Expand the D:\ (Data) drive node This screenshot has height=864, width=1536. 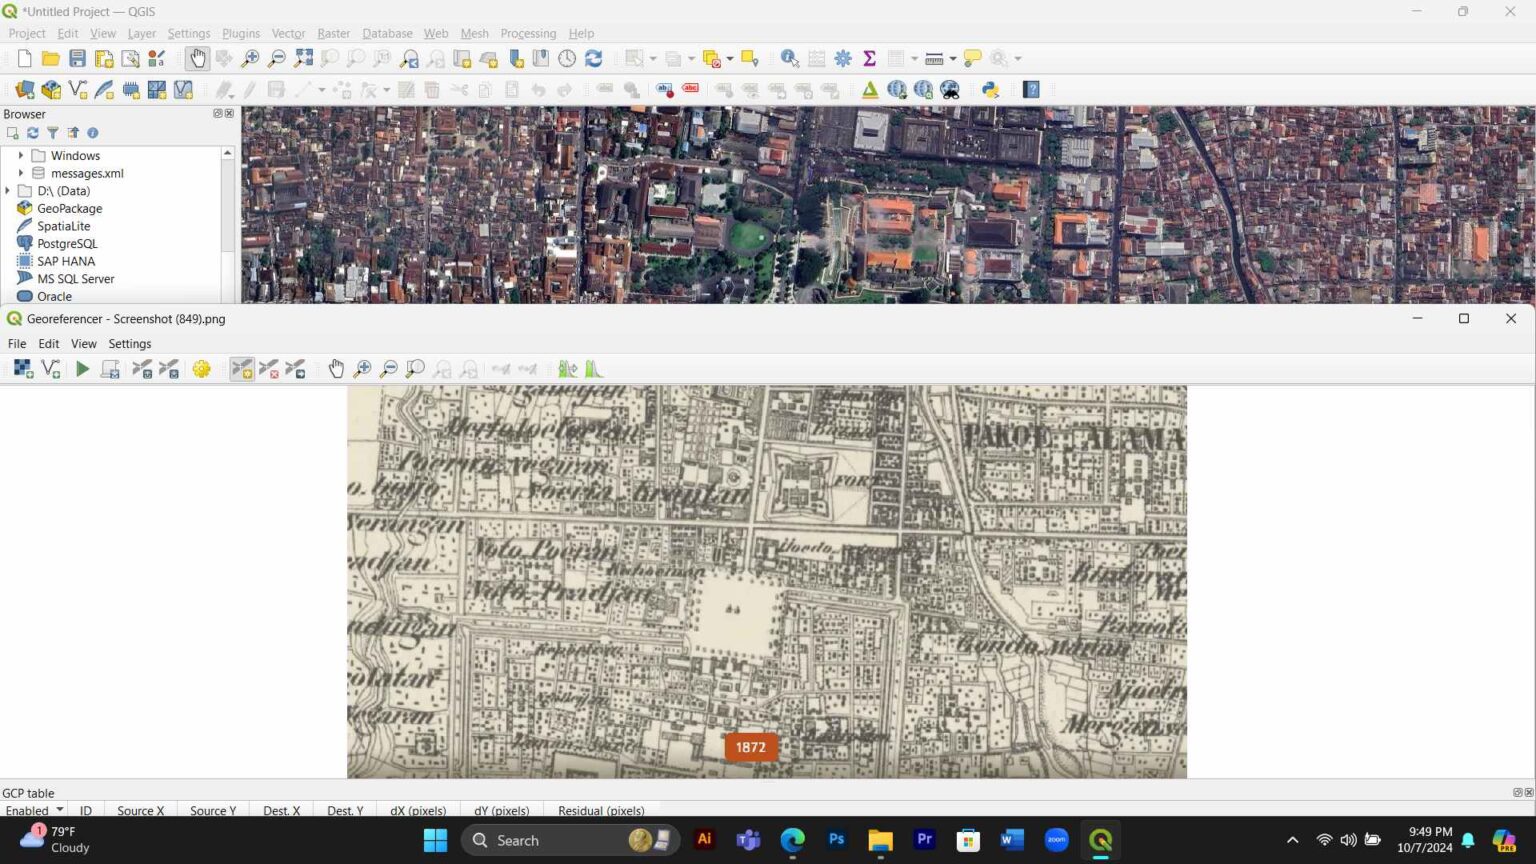tap(8, 191)
